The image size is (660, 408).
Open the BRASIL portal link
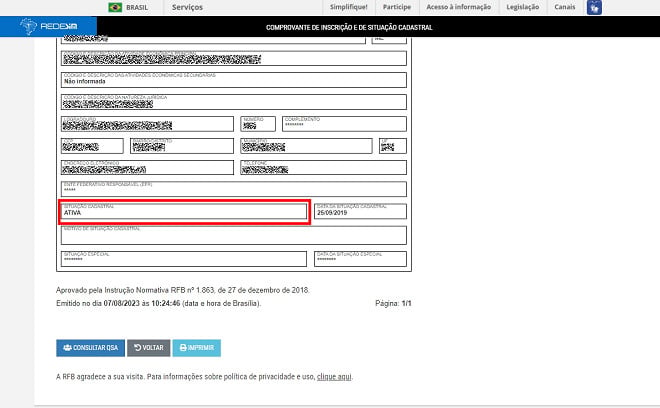[137, 8]
